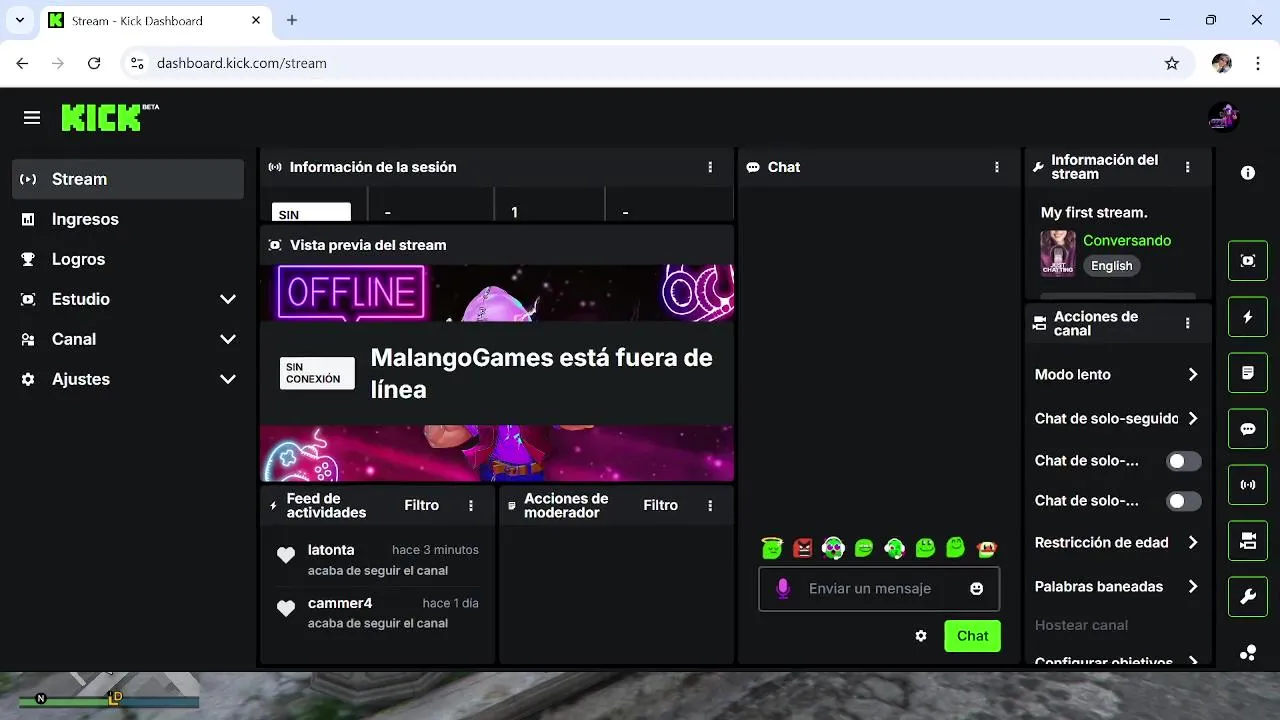Open Feed de actividades three-dot menu
The height and width of the screenshot is (720, 1280).
pos(471,506)
